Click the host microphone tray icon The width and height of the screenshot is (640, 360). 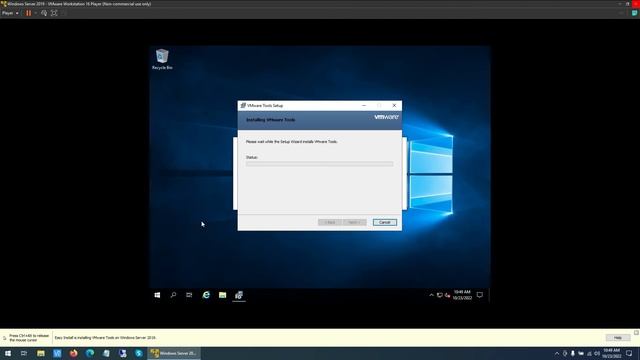[x=573, y=353]
